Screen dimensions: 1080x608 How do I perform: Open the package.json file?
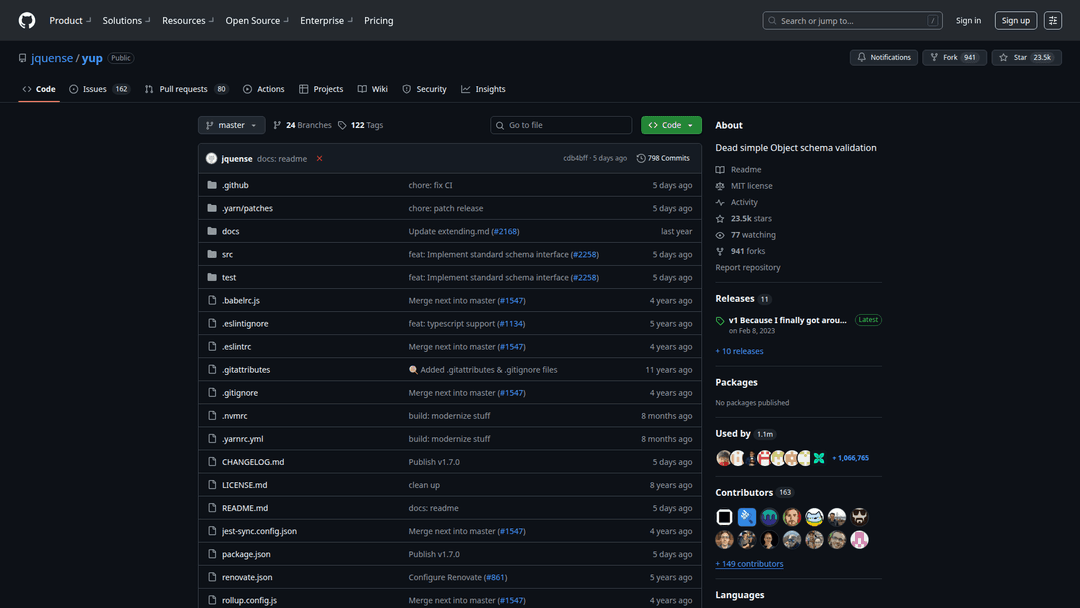tap(246, 554)
